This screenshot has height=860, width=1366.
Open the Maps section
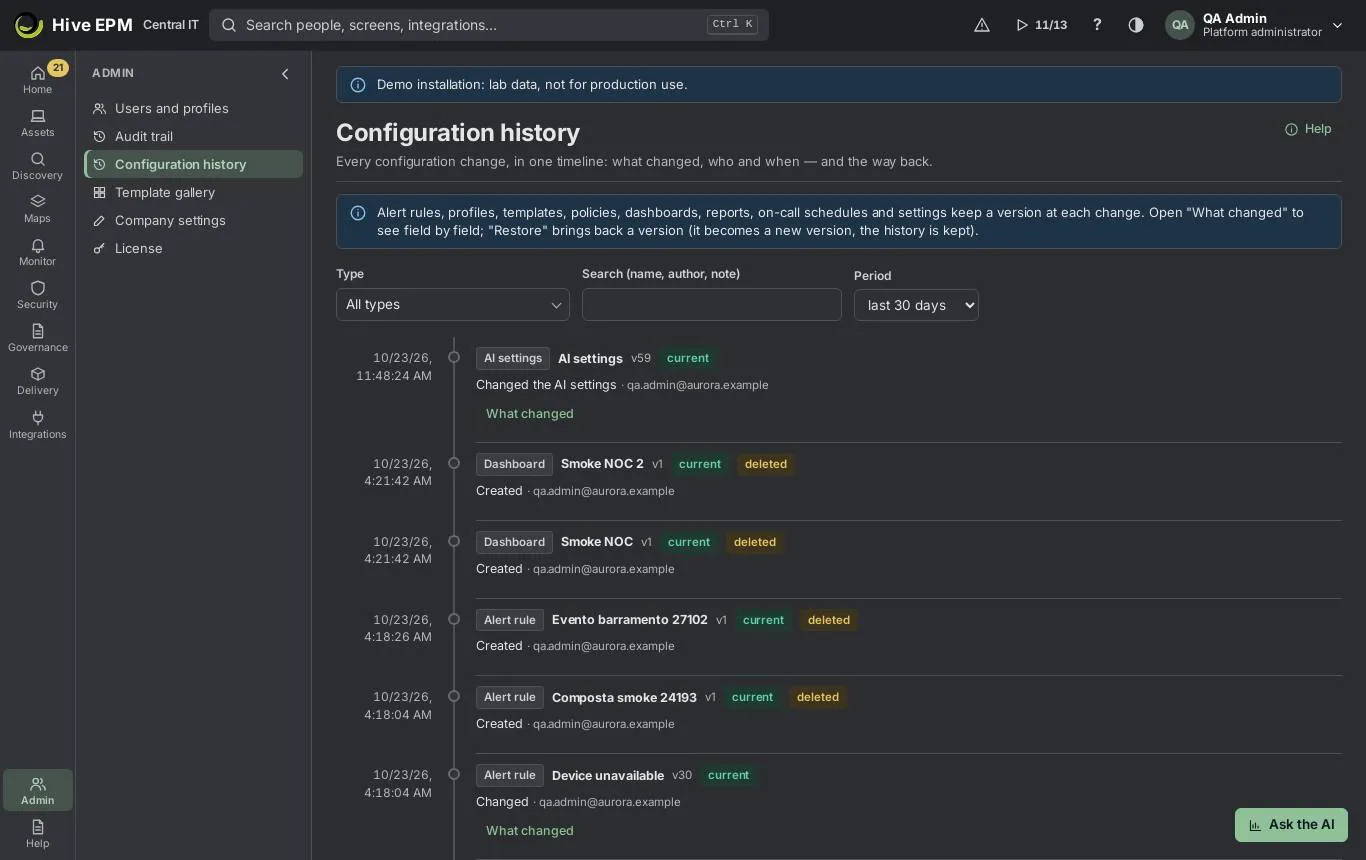pos(37,209)
